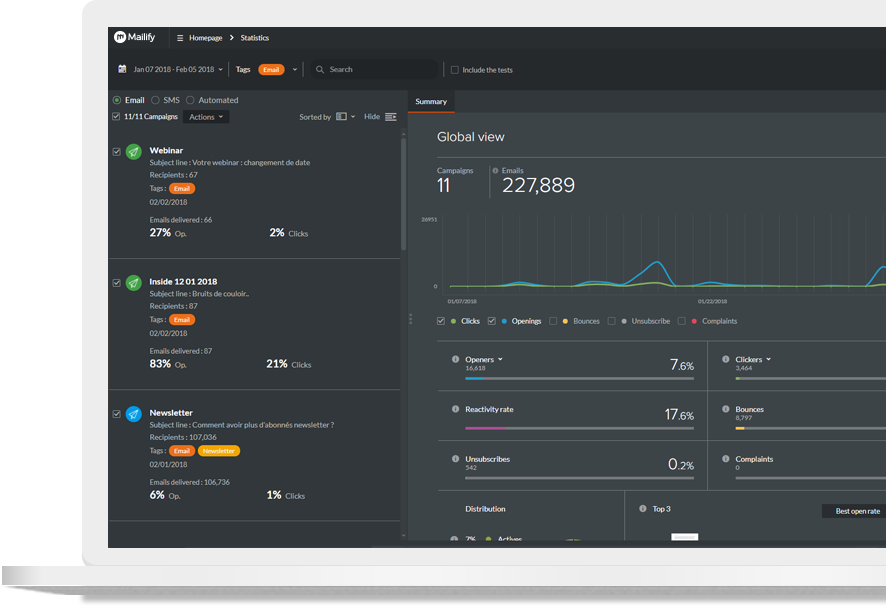The width and height of the screenshot is (886, 608).
Task: Click the info icon beside Unsubscribes
Action: (x=455, y=459)
